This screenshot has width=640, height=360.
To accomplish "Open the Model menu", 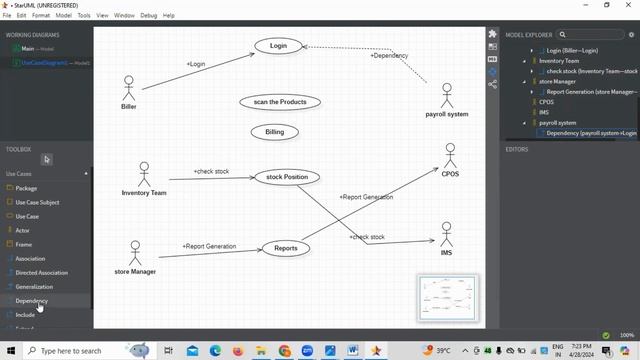I will click(64, 16).
